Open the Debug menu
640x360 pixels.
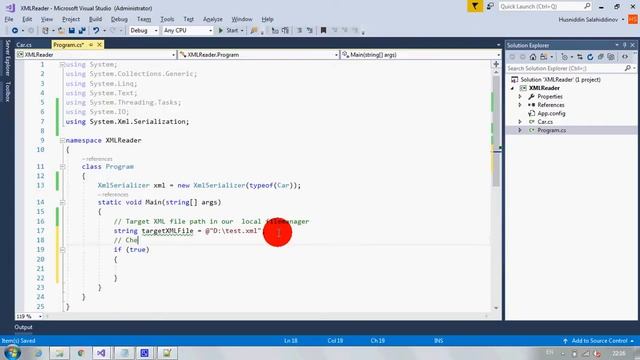(119, 19)
